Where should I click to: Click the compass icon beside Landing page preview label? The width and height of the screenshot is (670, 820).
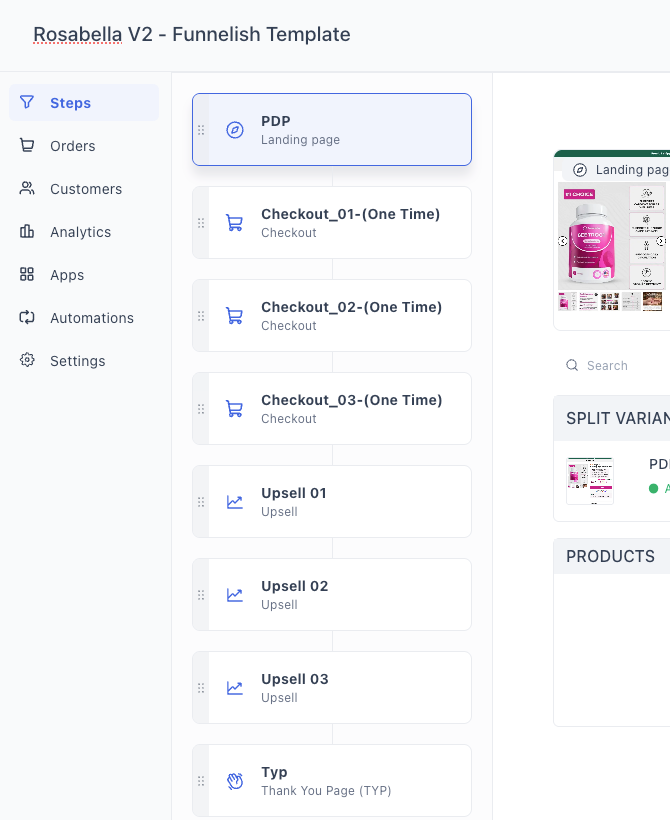(x=580, y=170)
